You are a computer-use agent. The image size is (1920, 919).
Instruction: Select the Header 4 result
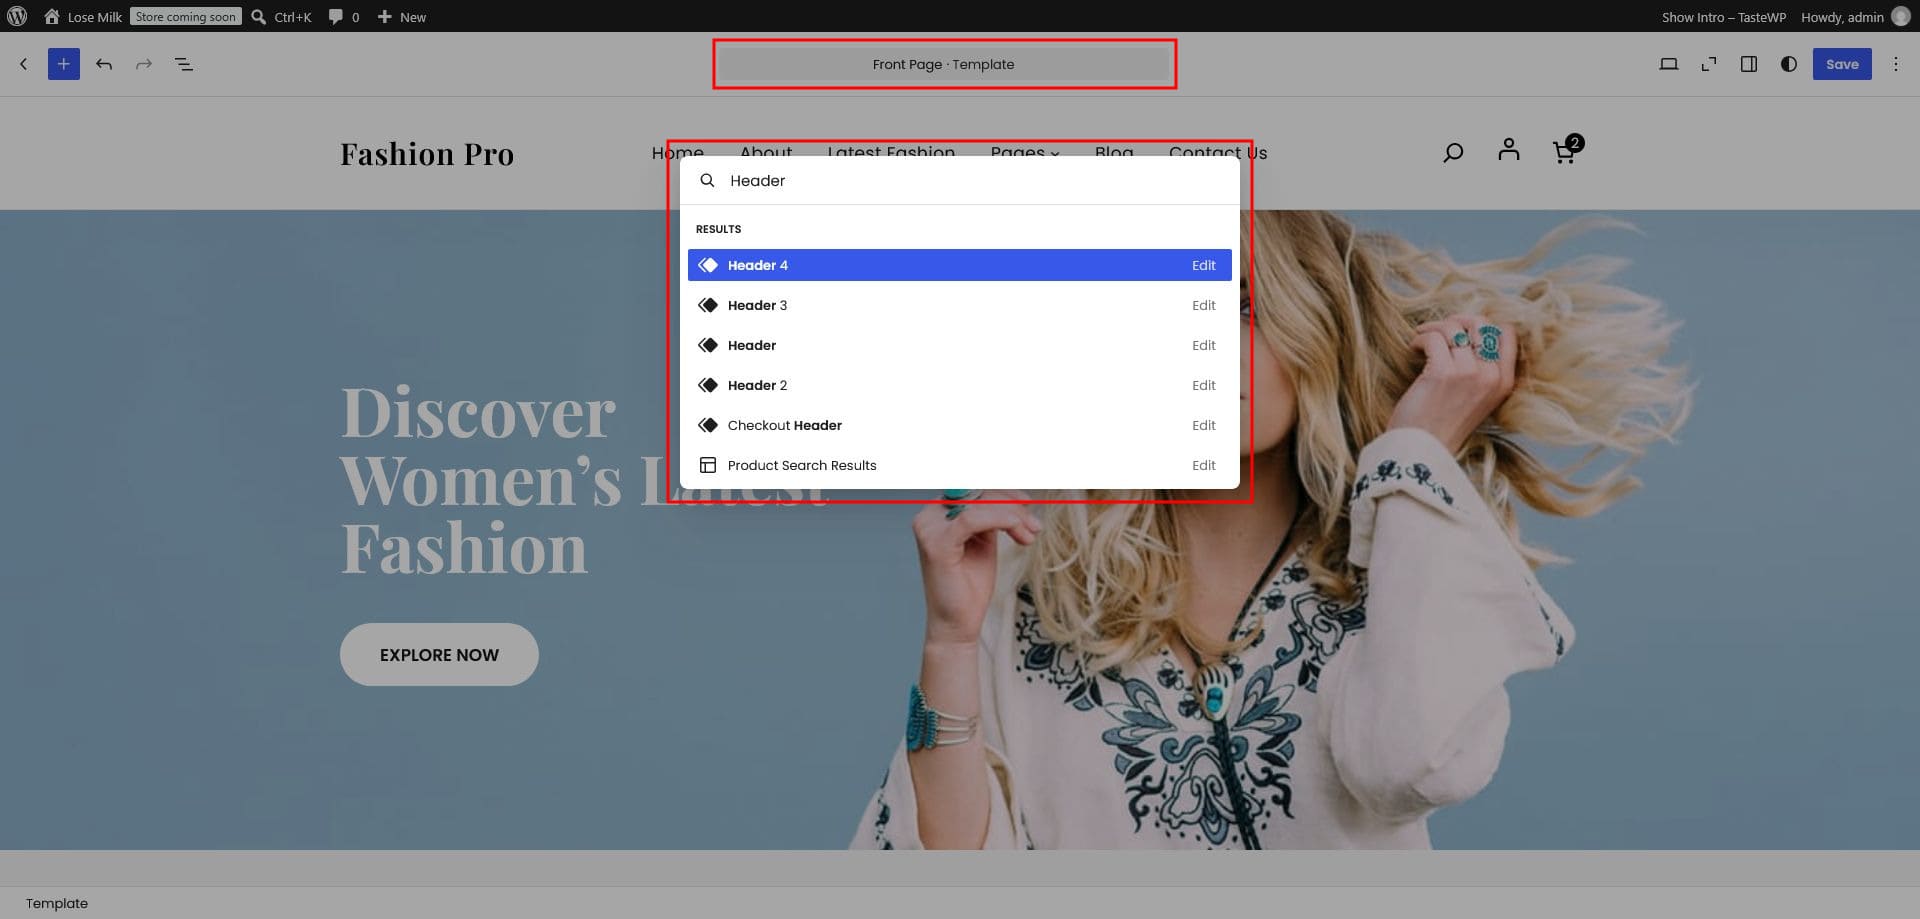(959, 265)
